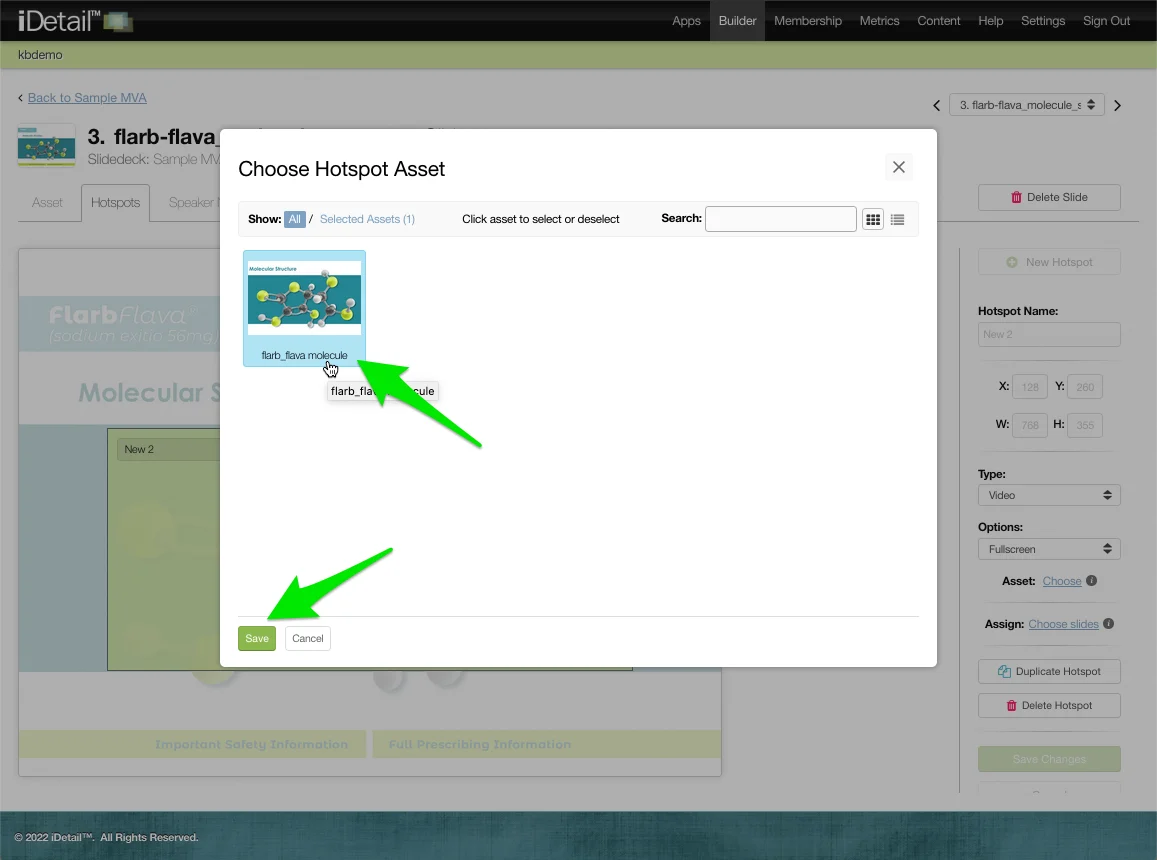Click Important Safety Information bar
This screenshot has height=860, width=1157.
point(193,744)
